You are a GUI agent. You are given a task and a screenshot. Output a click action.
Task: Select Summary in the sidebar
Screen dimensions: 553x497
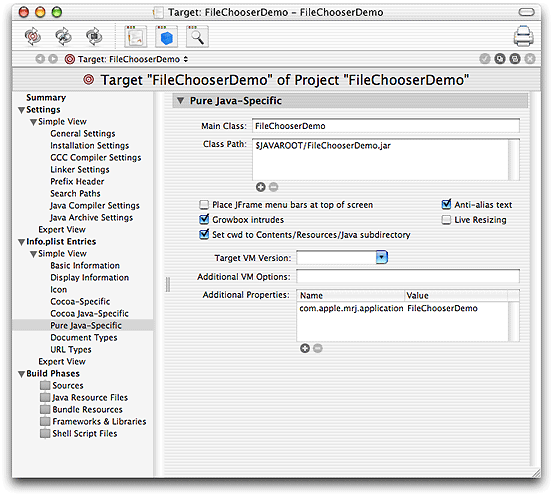(x=46, y=97)
